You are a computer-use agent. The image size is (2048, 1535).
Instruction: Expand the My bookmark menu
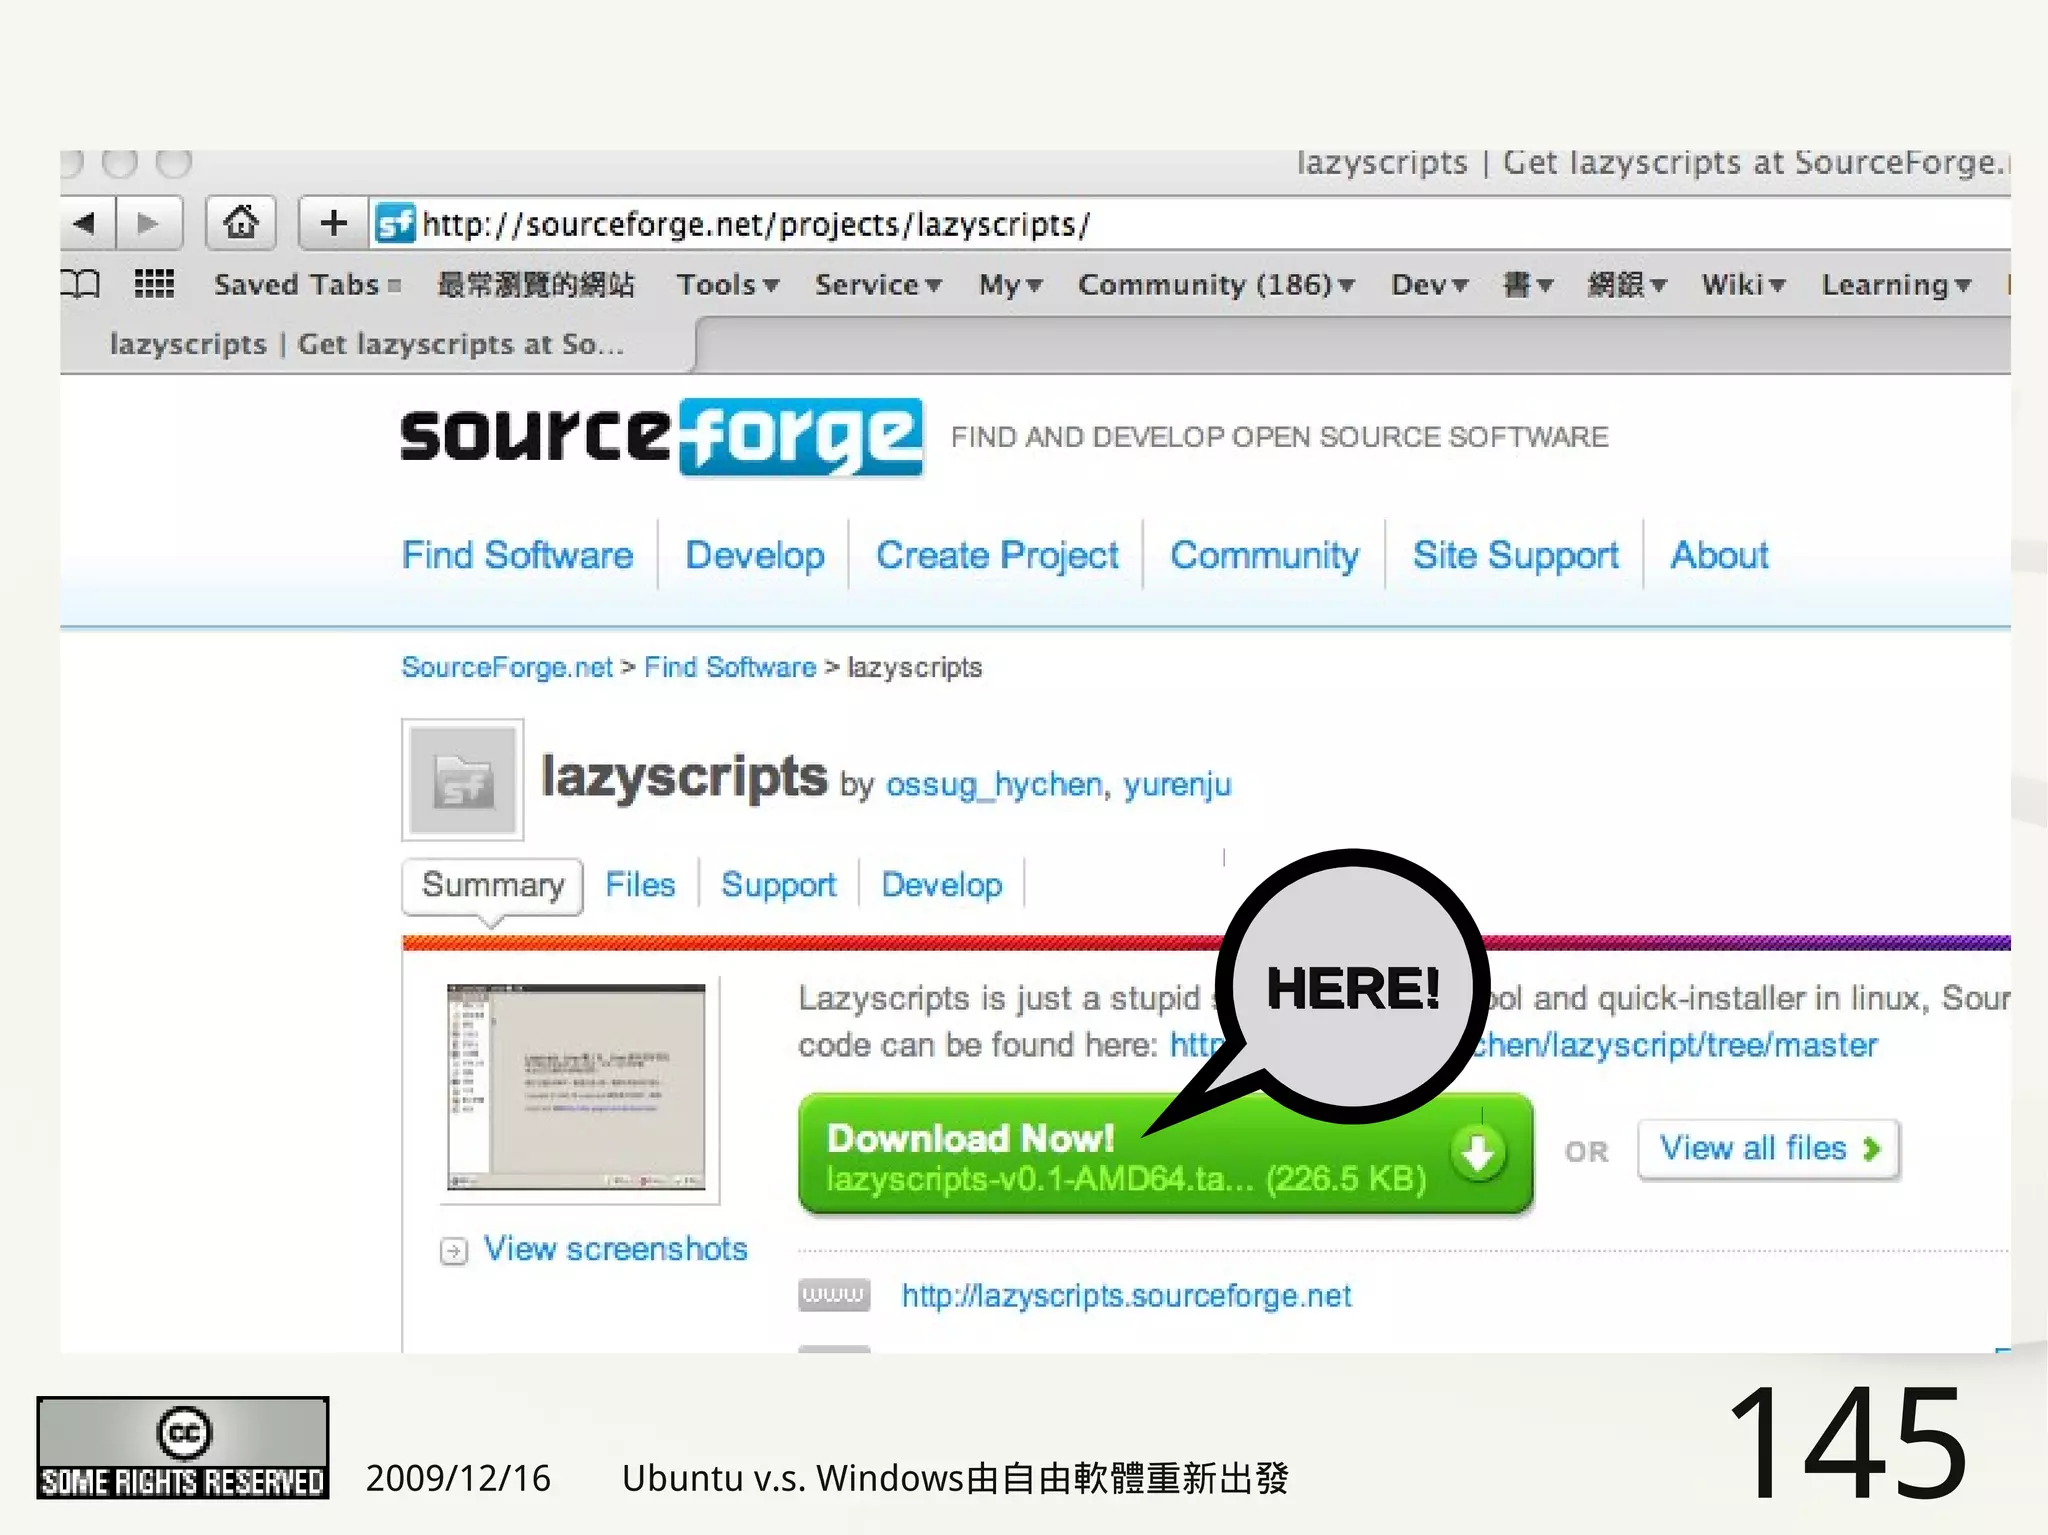[x=1011, y=285]
